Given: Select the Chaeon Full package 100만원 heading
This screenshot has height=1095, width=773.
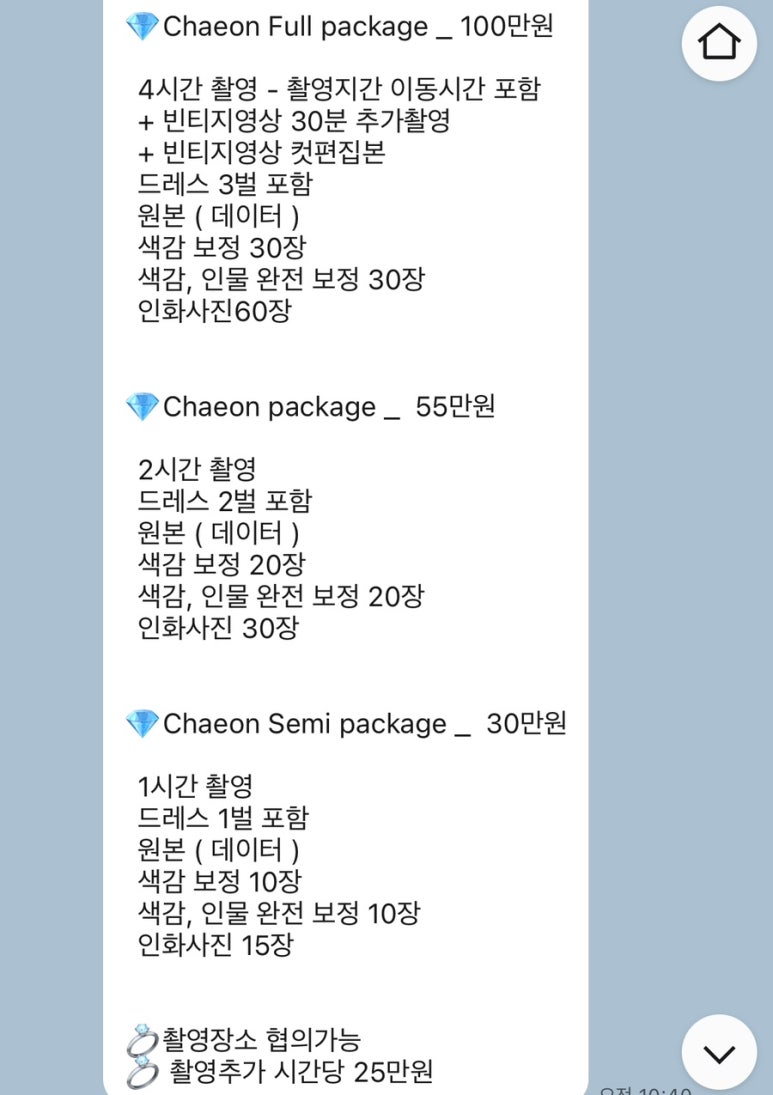Looking at the screenshot, I should (358, 27).
